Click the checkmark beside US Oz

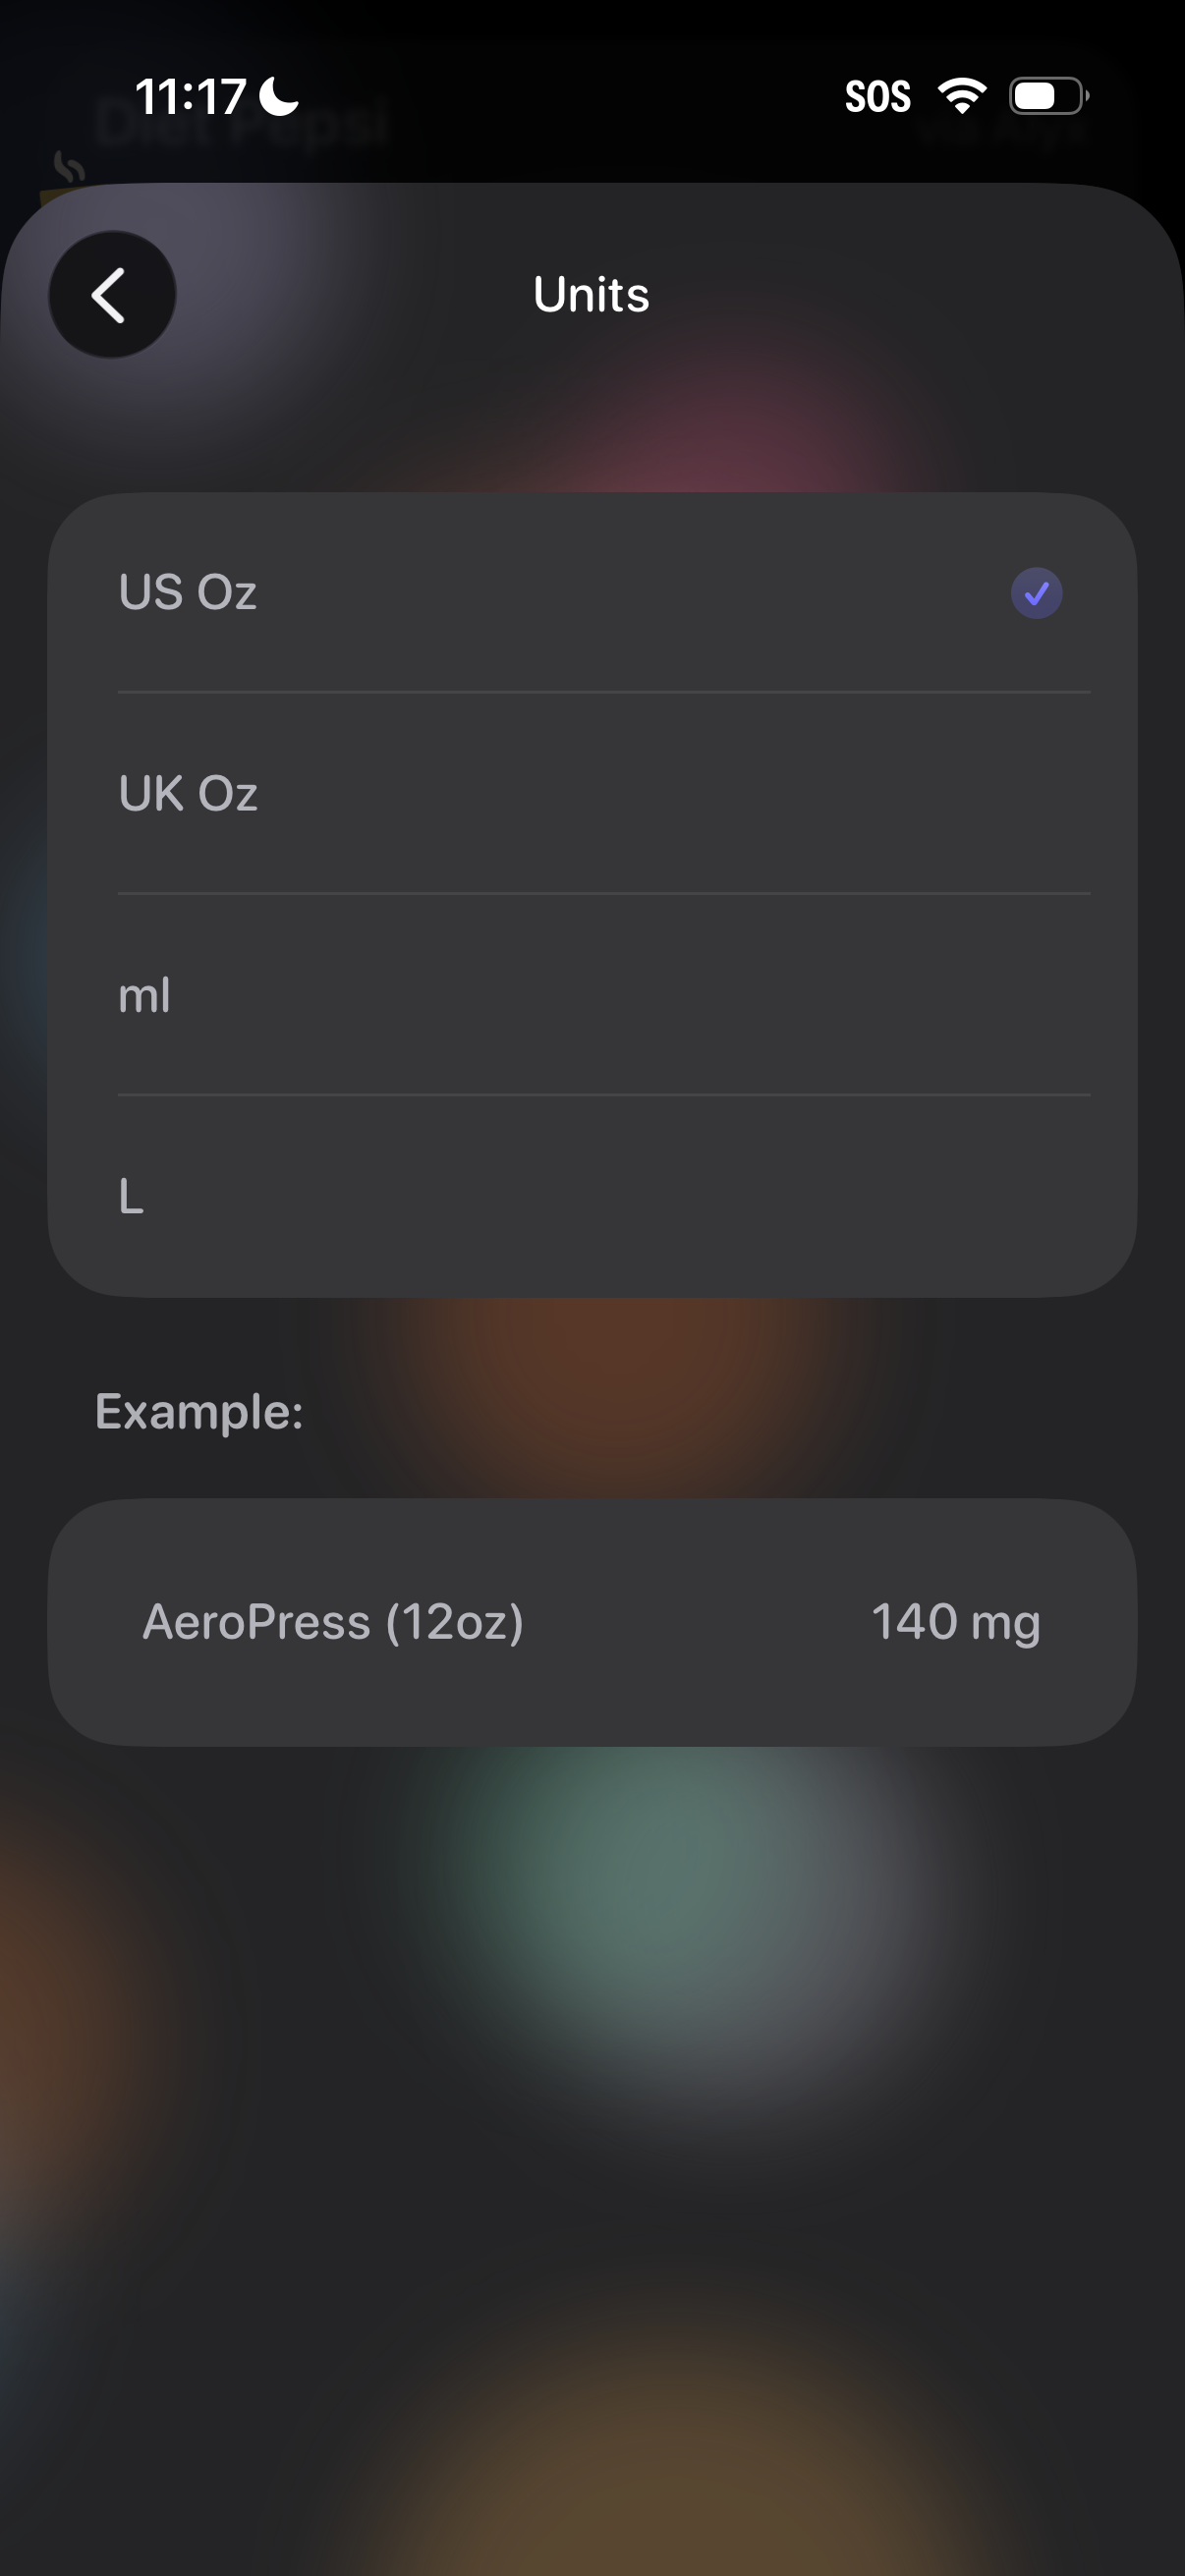(x=1036, y=593)
